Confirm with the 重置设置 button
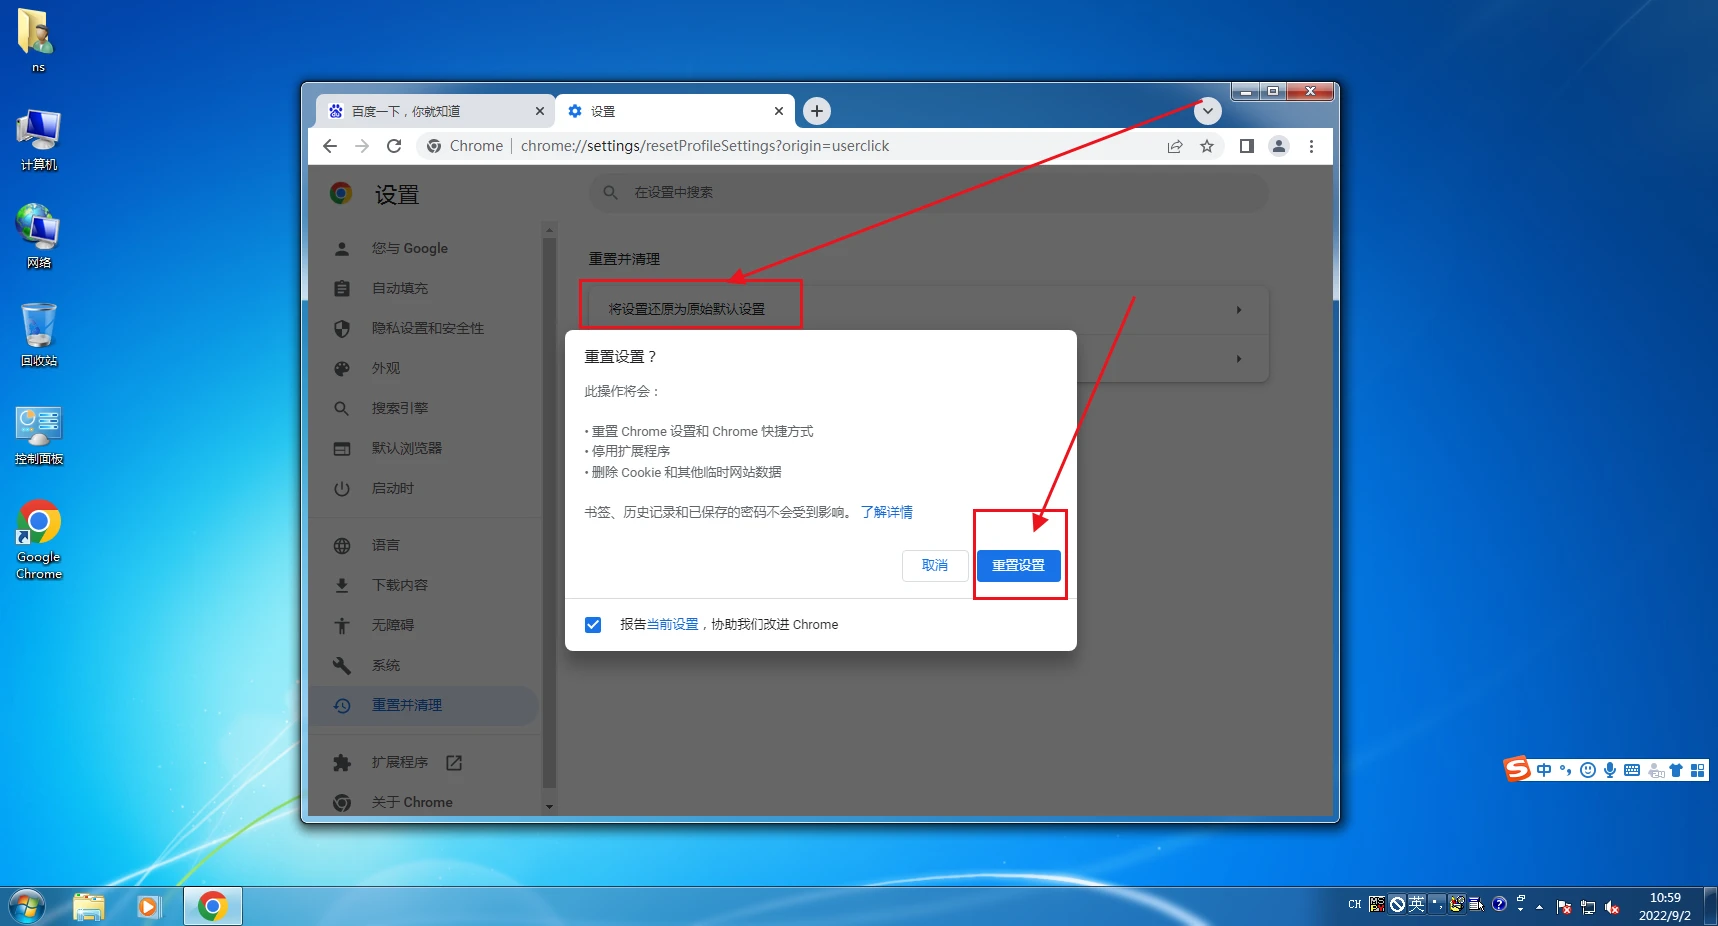 [1018, 565]
